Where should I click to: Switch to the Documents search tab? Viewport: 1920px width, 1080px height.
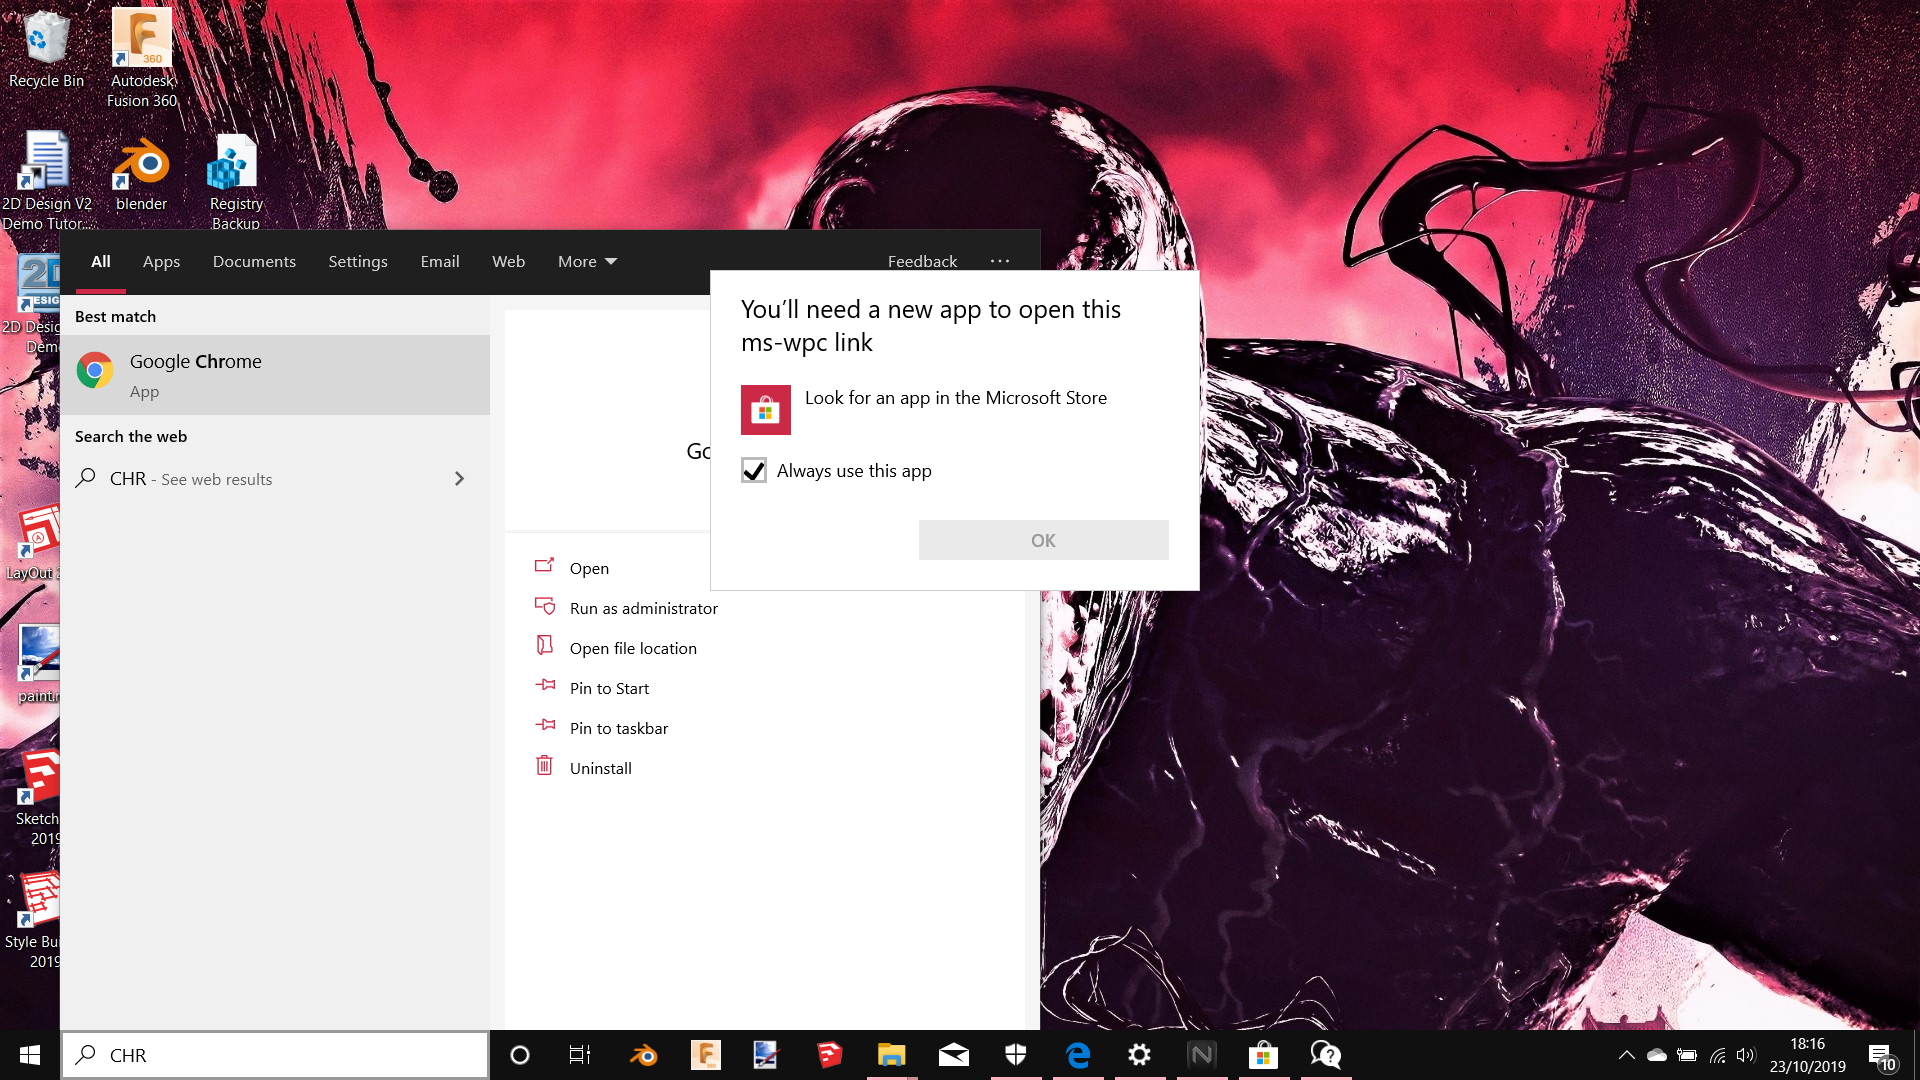coord(254,262)
